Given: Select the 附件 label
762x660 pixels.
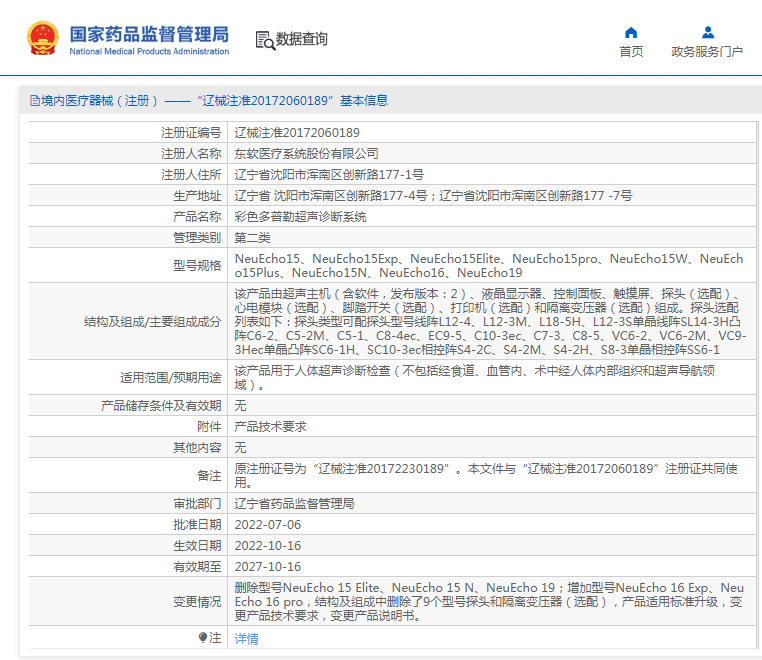Looking at the screenshot, I should click(x=209, y=427).
